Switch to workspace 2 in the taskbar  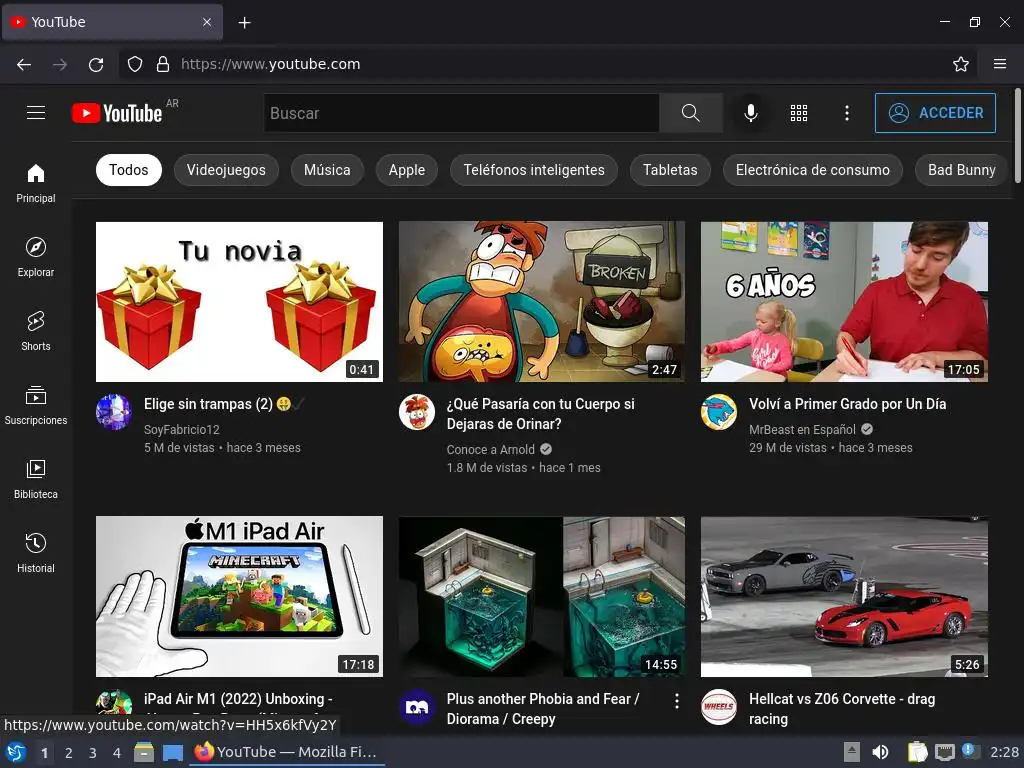69,753
